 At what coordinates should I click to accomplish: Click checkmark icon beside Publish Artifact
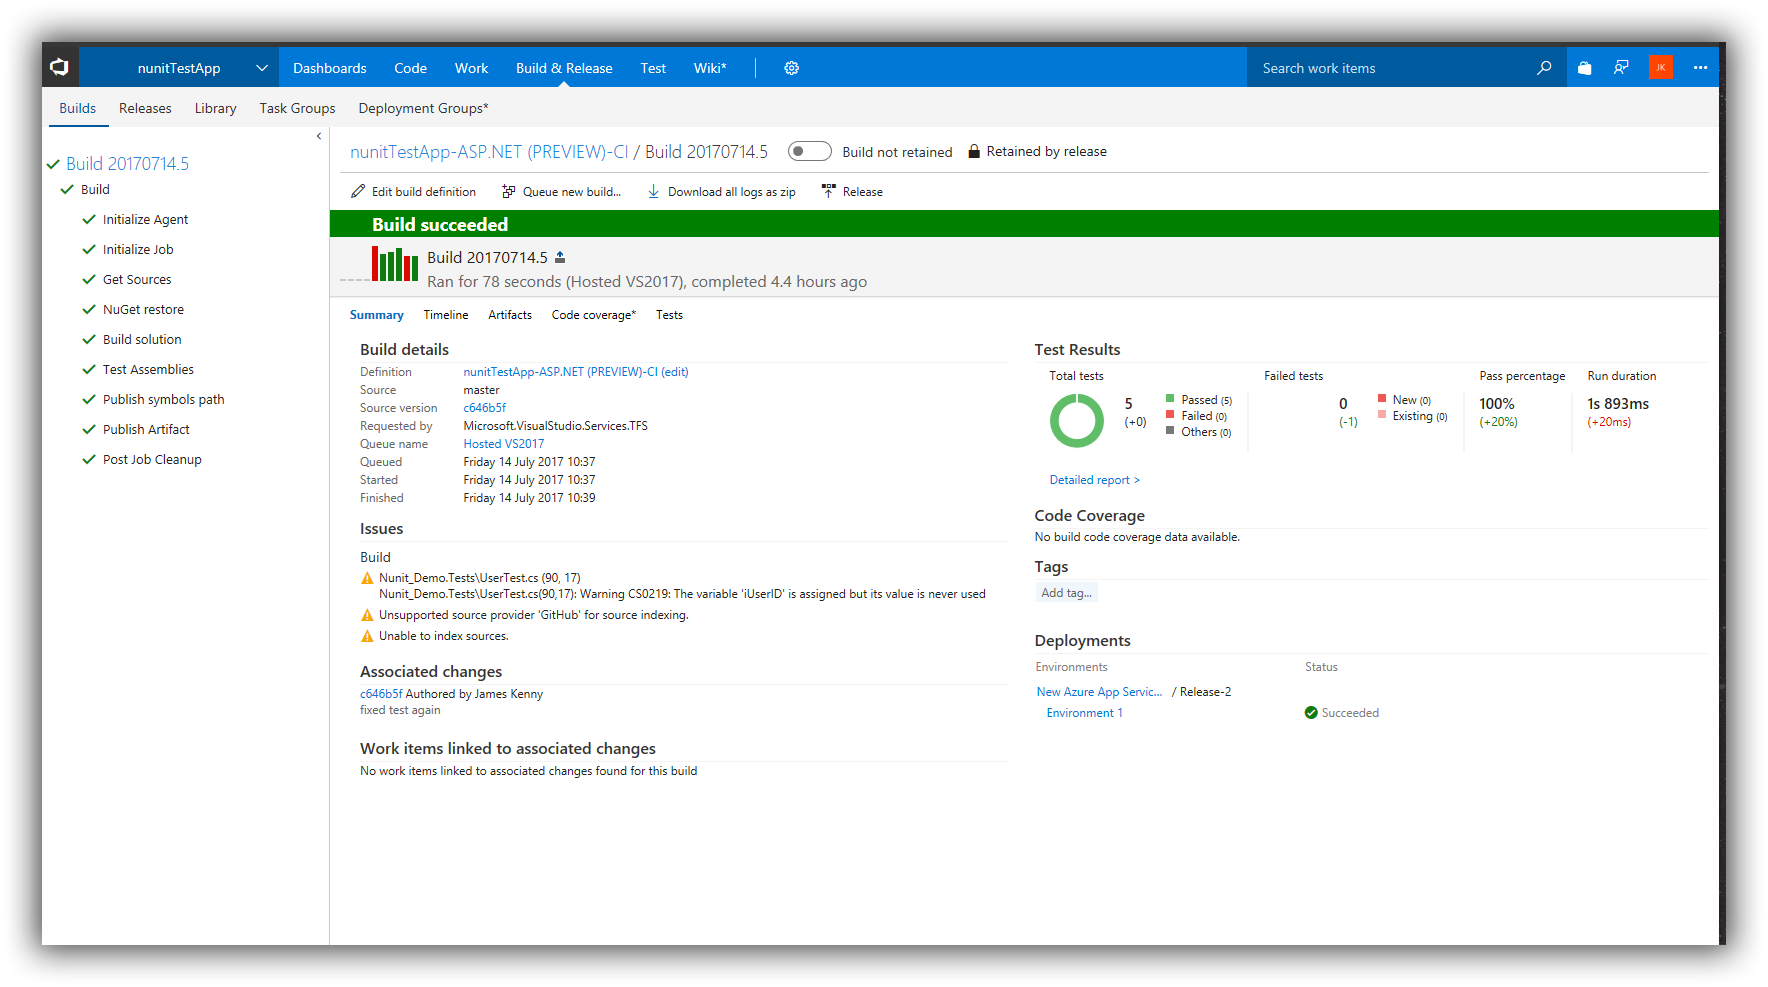pyautogui.click(x=89, y=429)
